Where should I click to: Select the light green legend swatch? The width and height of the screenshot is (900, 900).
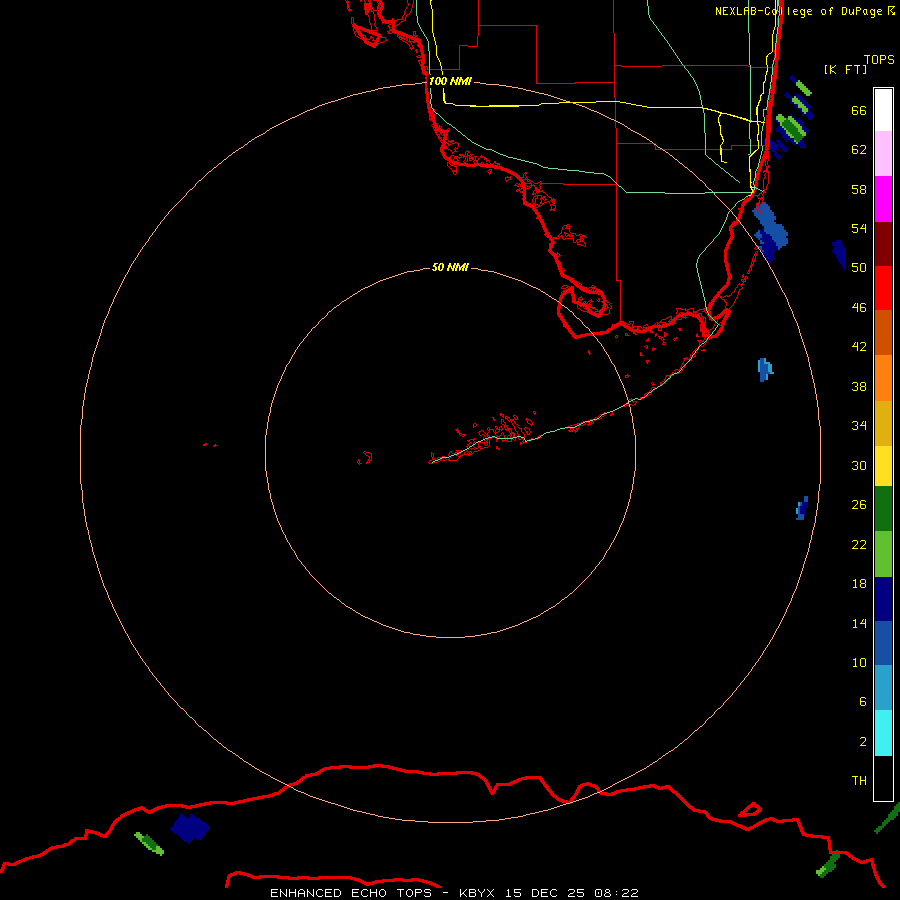(883, 554)
